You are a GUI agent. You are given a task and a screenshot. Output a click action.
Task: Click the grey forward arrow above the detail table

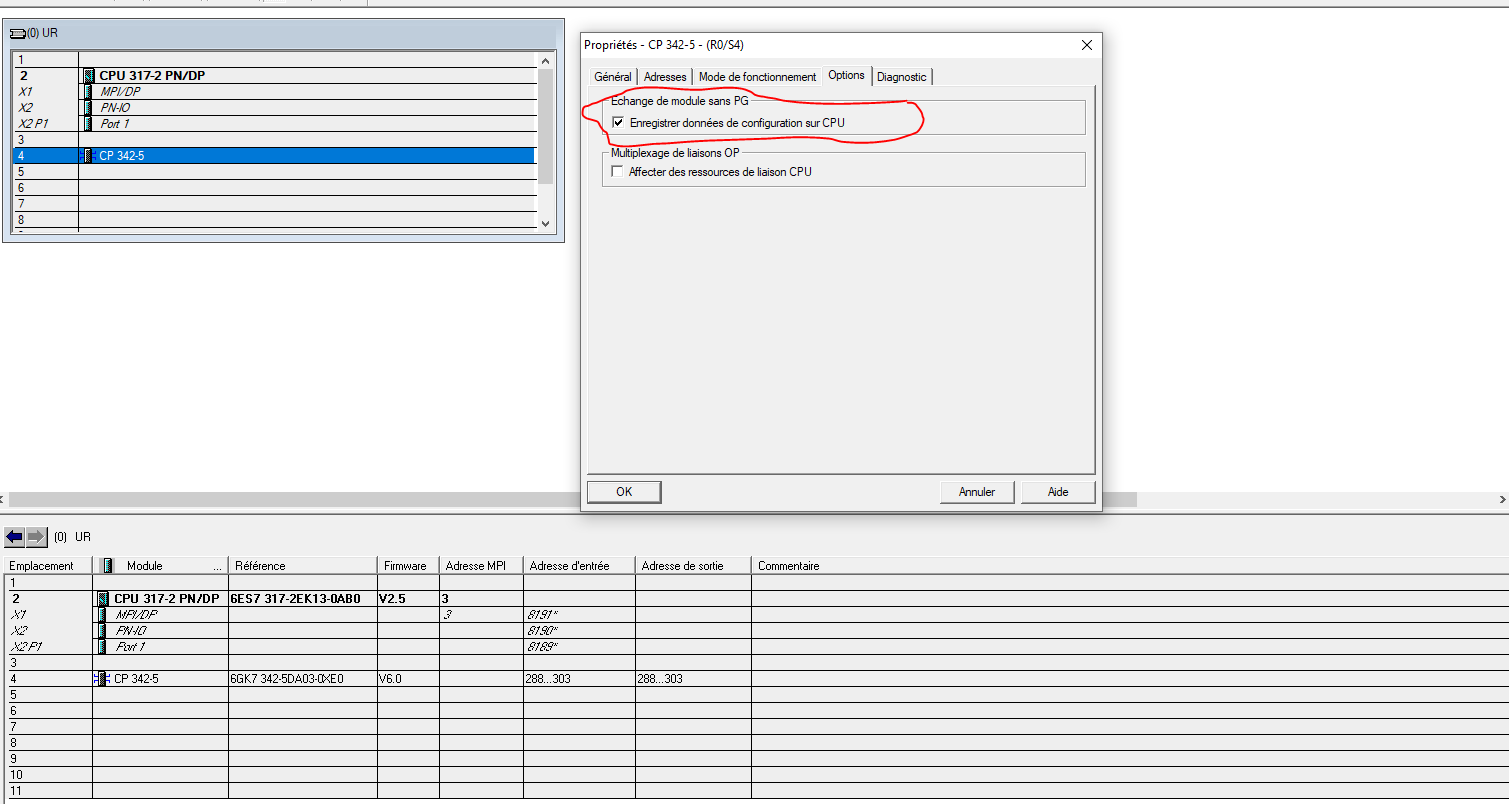coord(36,537)
